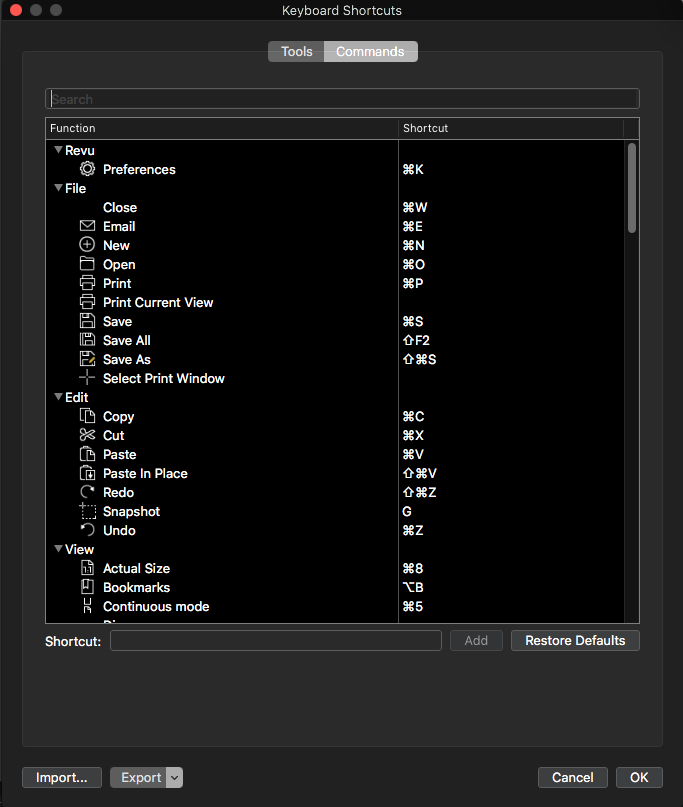Click the Search field

point(342,99)
